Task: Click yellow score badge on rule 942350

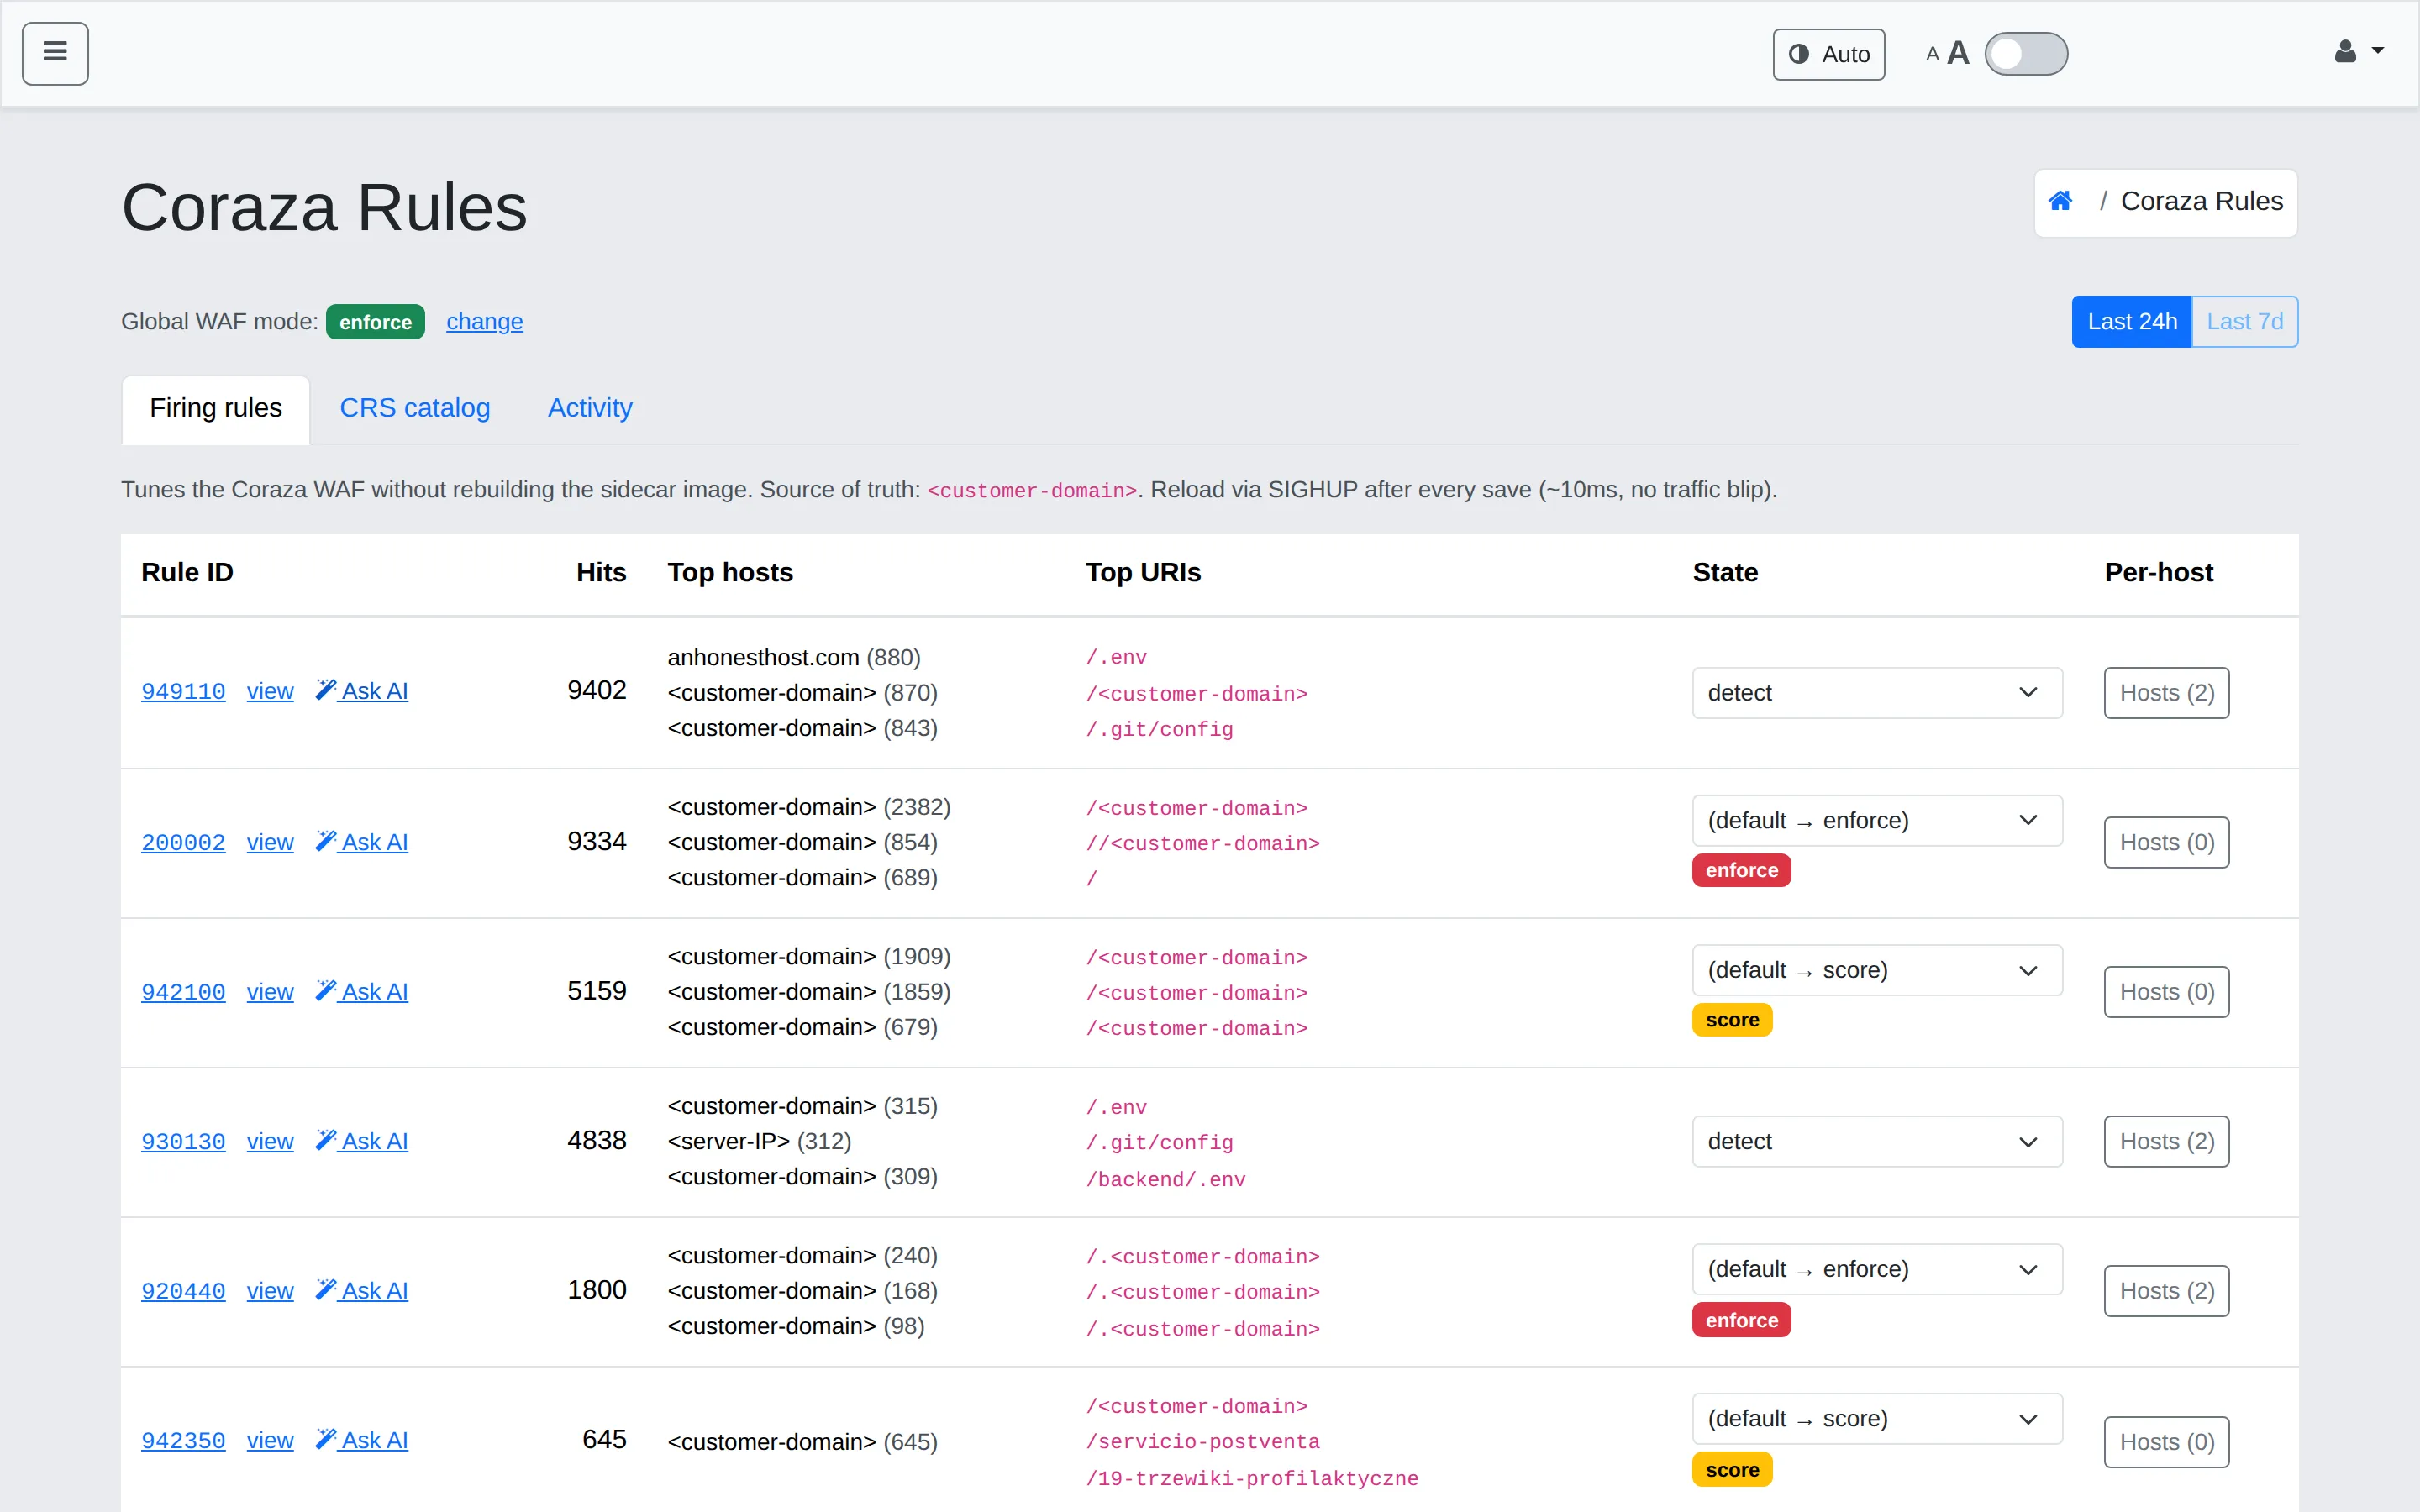Action: click(x=1732, y=1470)
